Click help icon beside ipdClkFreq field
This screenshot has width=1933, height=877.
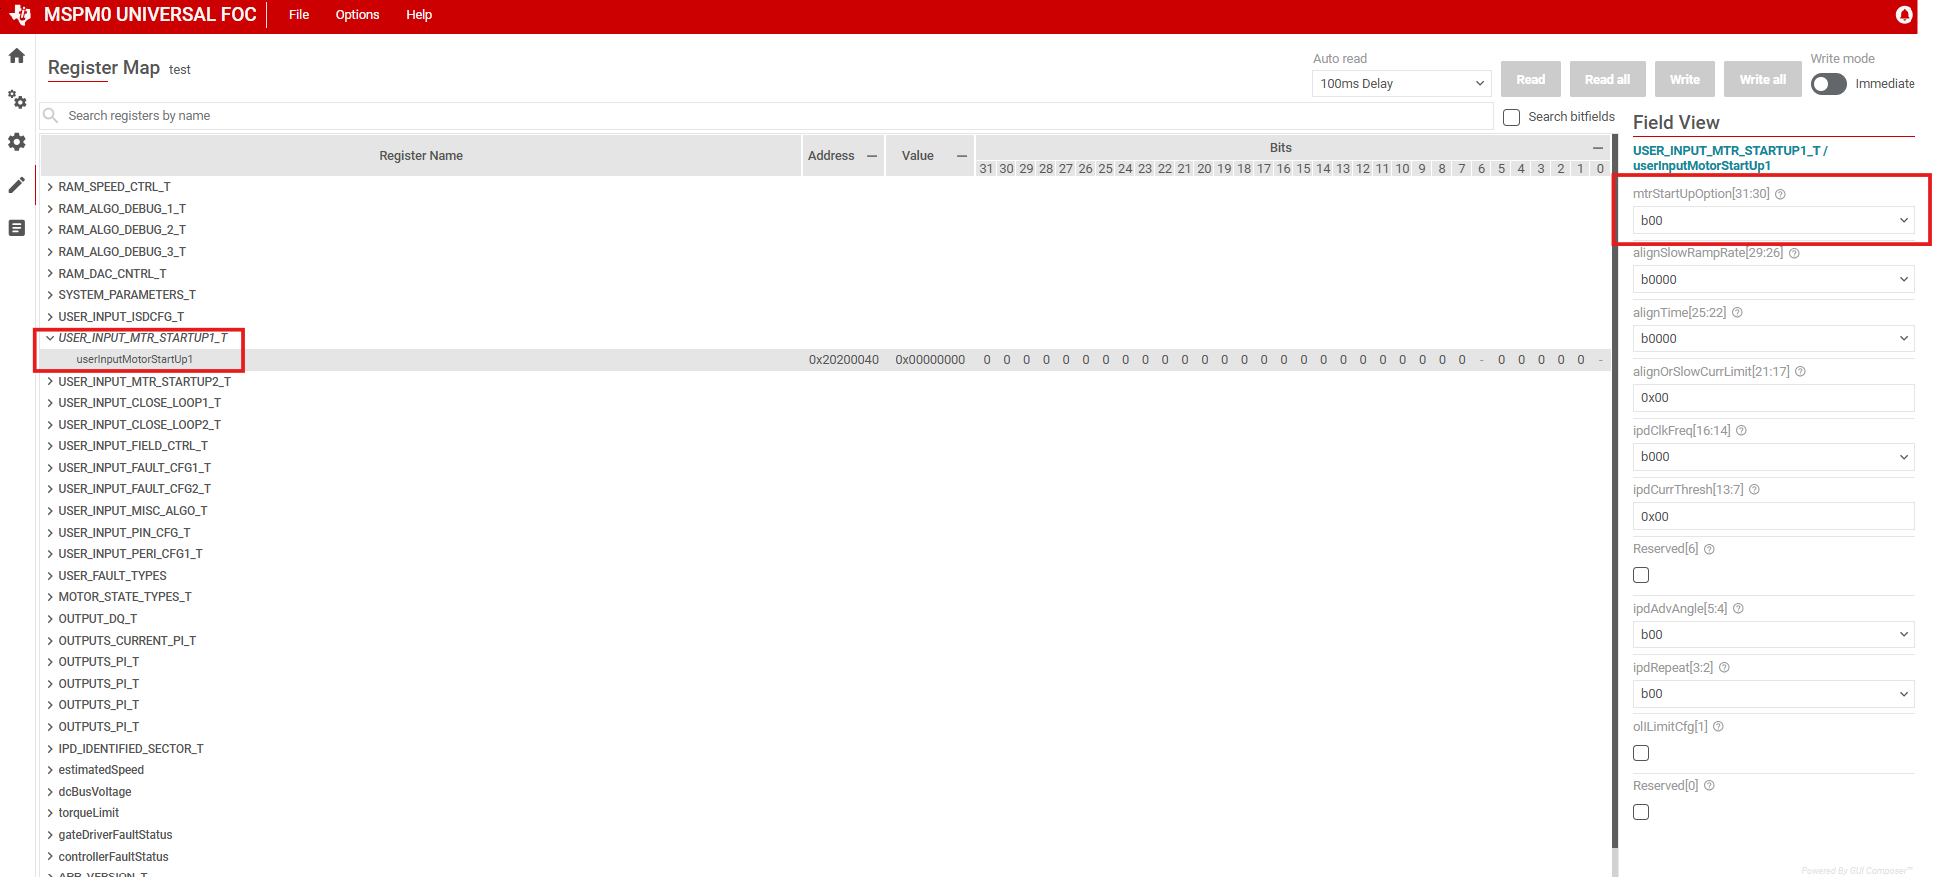pos(1741,431)
